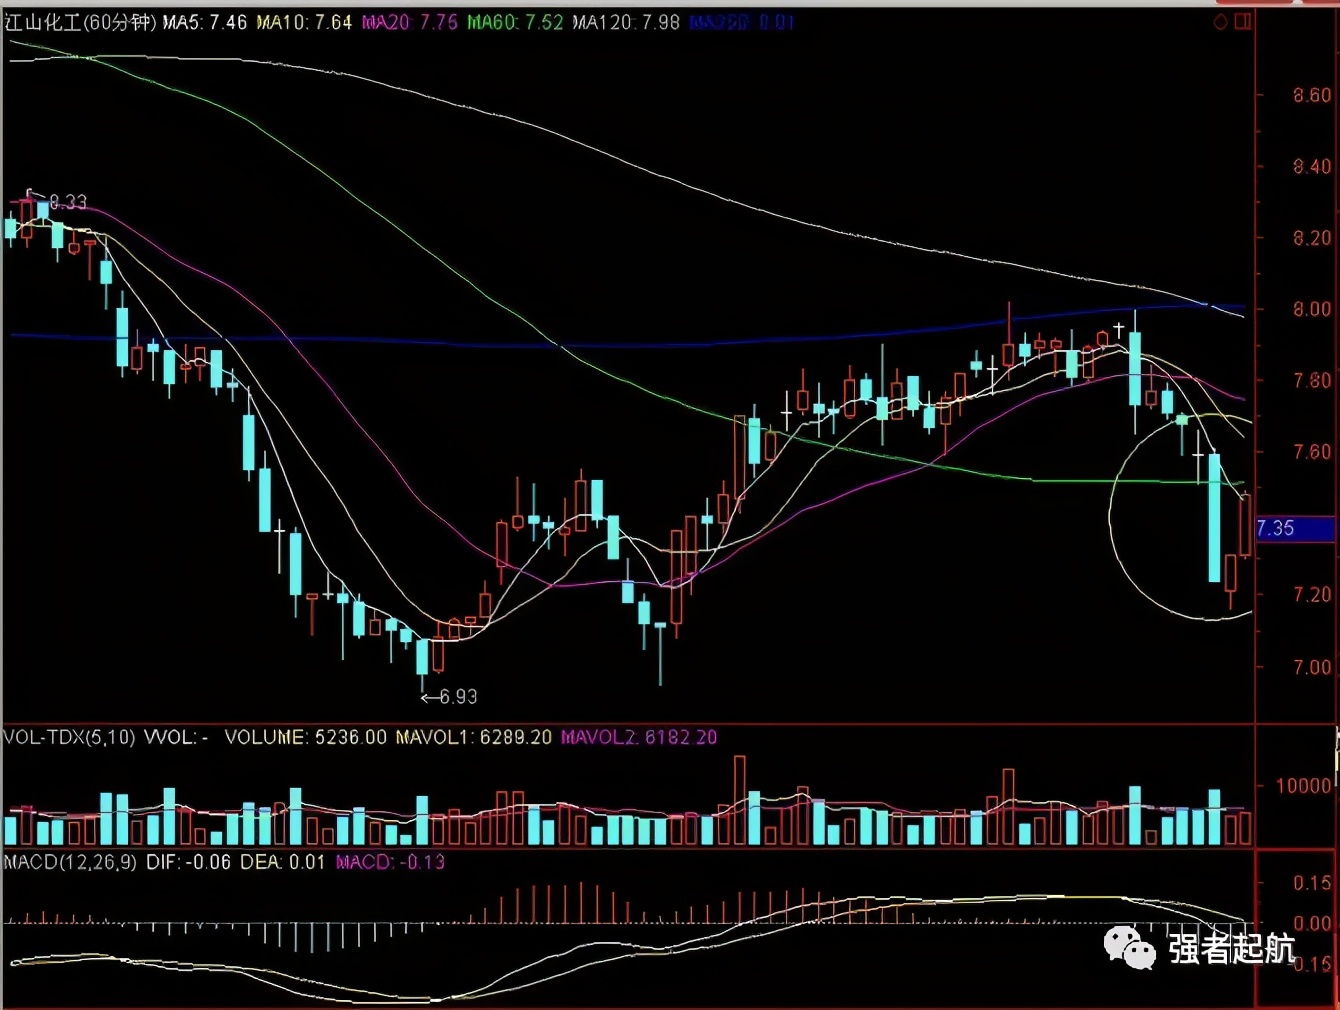This screenshot has width=1340, height=1010.
Task: Select the MA10: 7.64 indicator label
Action: click(x=304, y=22)
